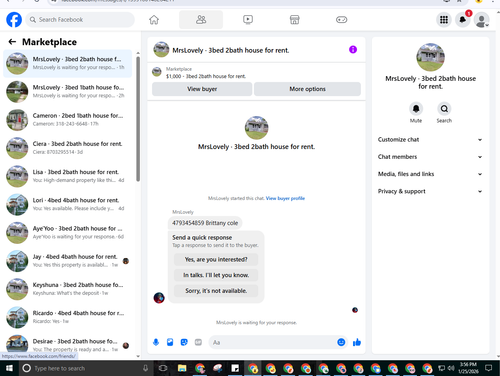This screenshot has width=500, height=376.
Task: Go back with the Marketplace arrow
Action: (12, 42)
